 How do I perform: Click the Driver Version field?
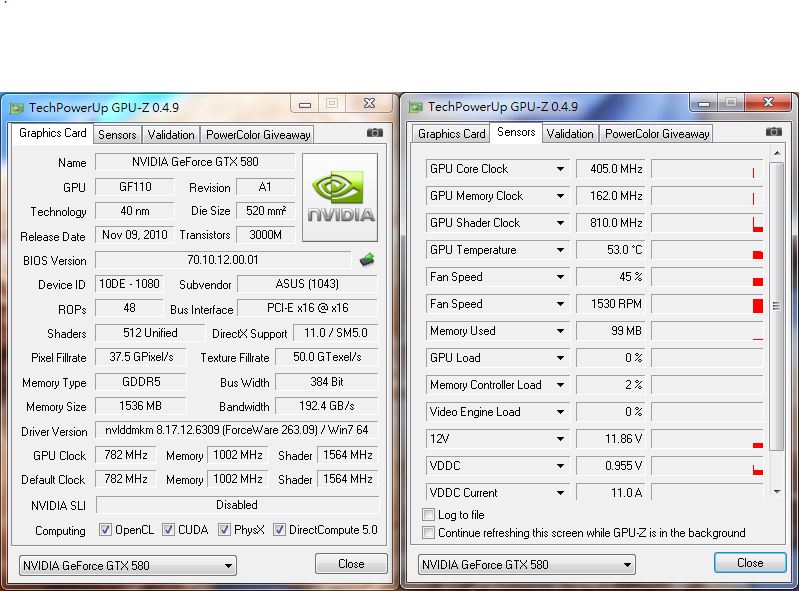[237, 430]
